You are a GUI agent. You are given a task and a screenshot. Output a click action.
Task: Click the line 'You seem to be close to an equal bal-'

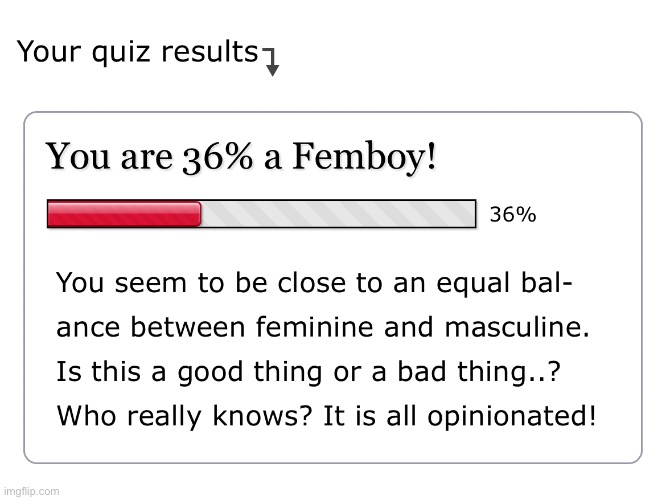[314, 283]
